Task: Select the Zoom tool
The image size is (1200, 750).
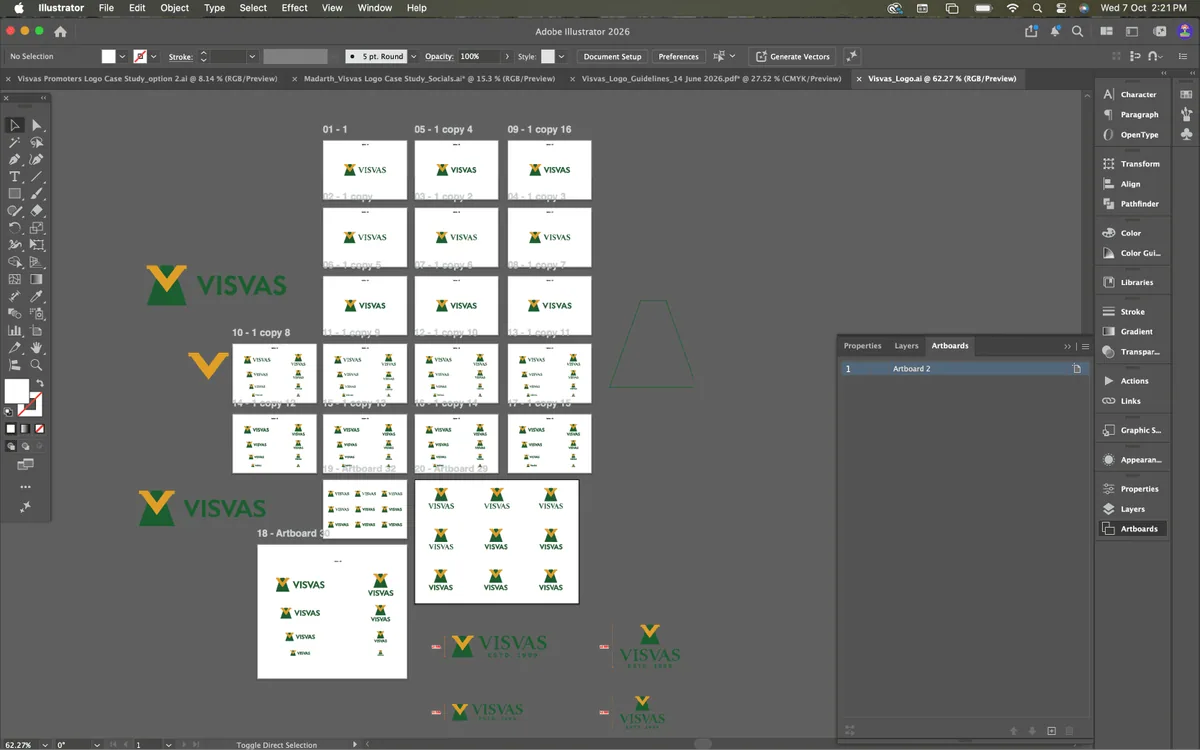Action: click(x=36, y=365)
